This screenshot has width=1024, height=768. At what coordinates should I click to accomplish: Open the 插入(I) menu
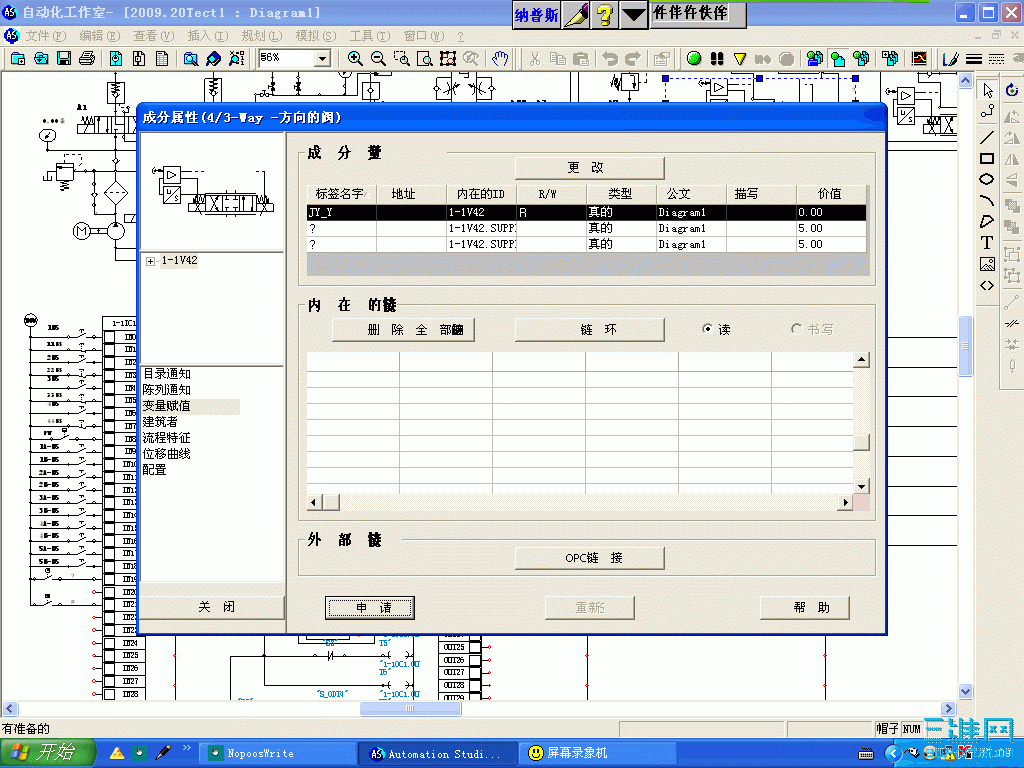click(208, 36)
